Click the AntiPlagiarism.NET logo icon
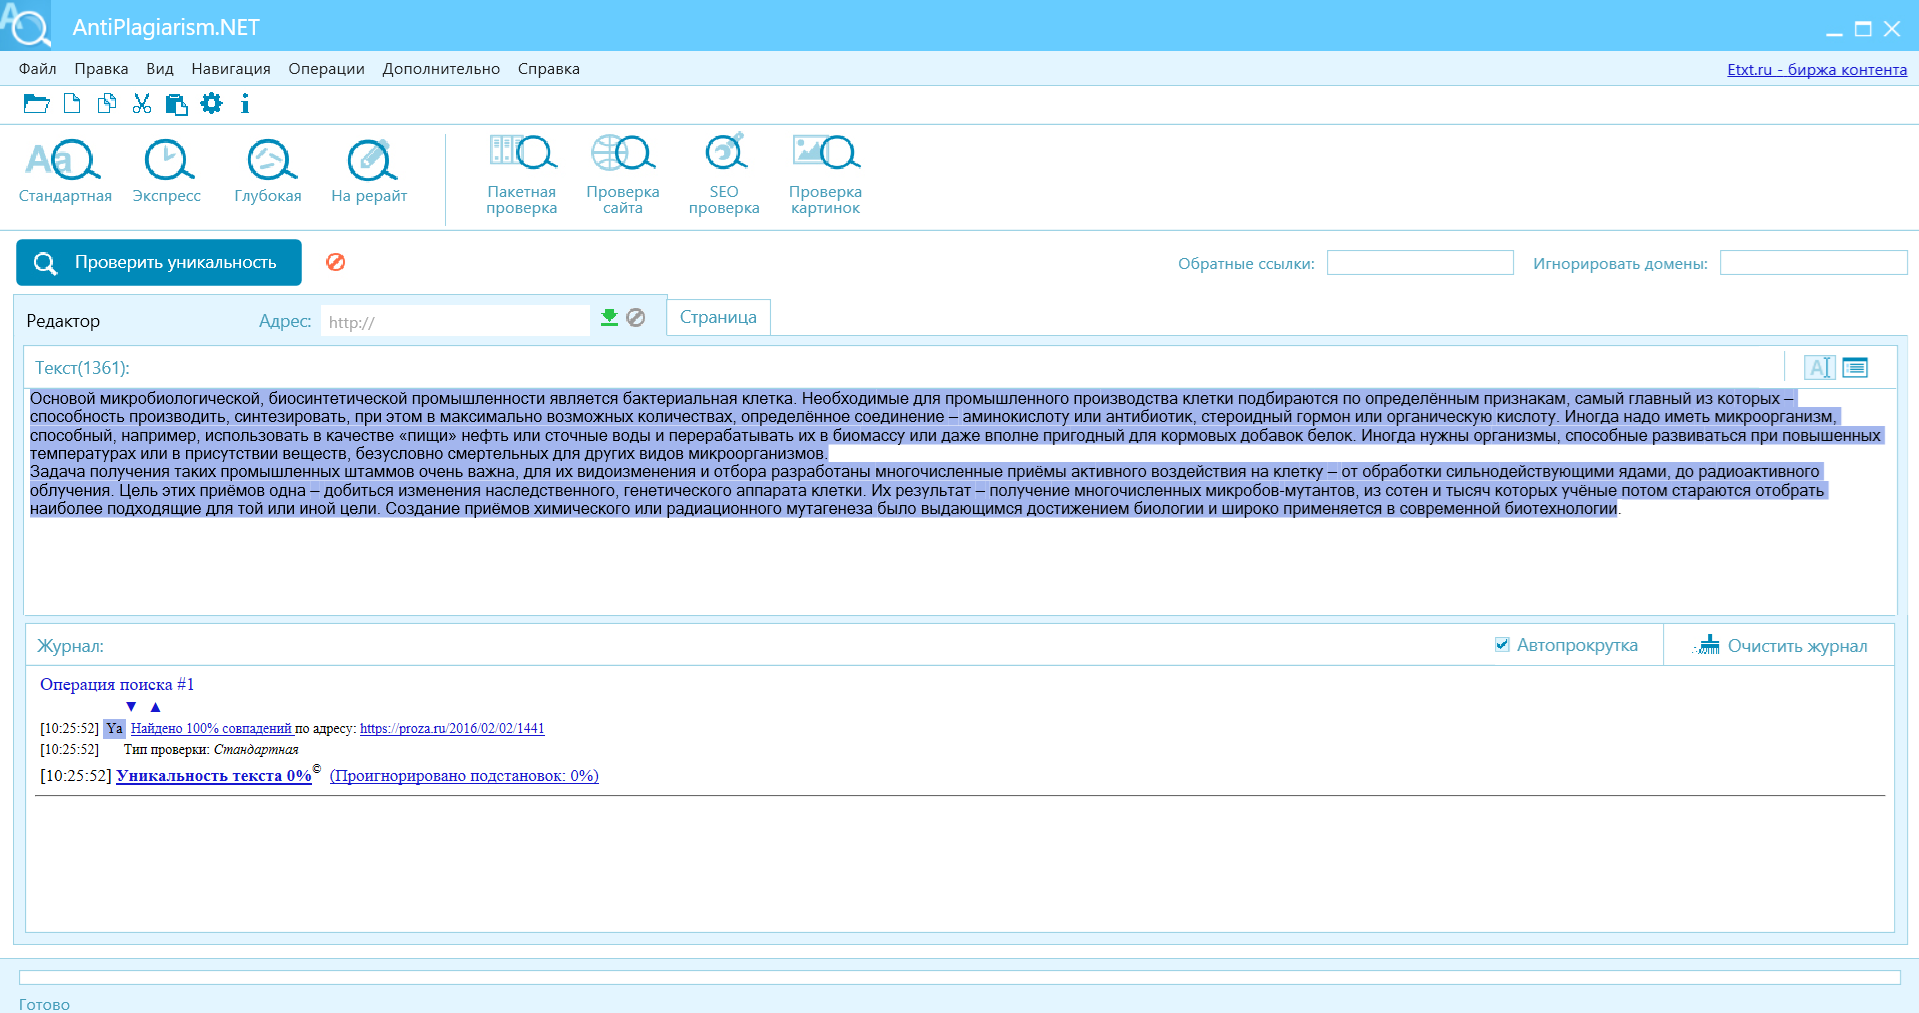Image resolution: width=1919 pixels, height=1013 pixels. [26, 26]
